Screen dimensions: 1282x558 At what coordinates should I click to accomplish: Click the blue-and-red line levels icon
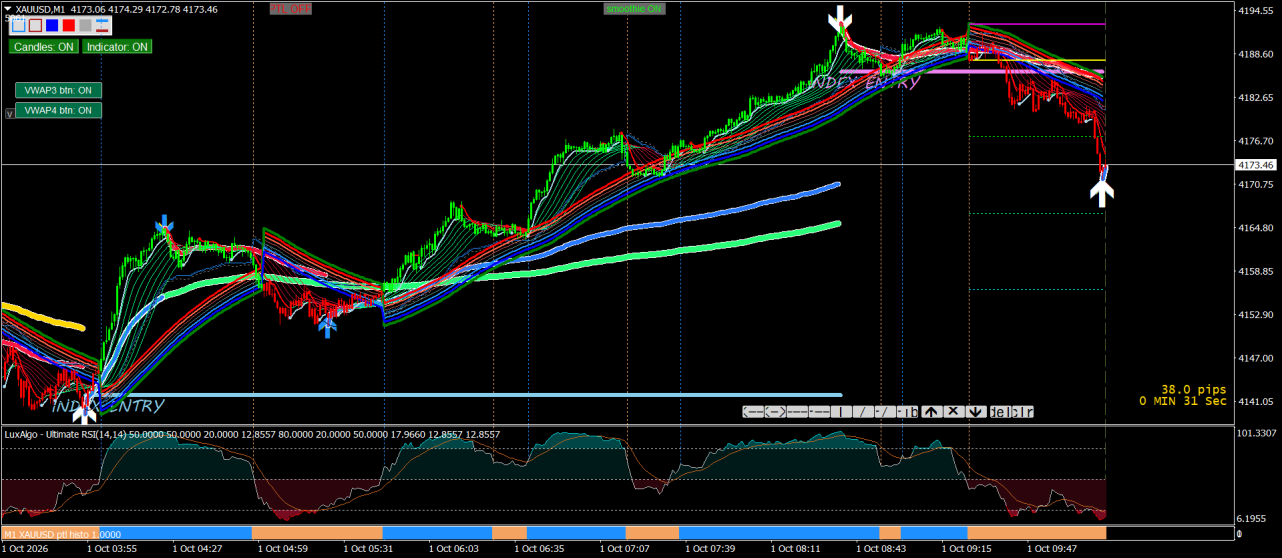pos(102,25)
